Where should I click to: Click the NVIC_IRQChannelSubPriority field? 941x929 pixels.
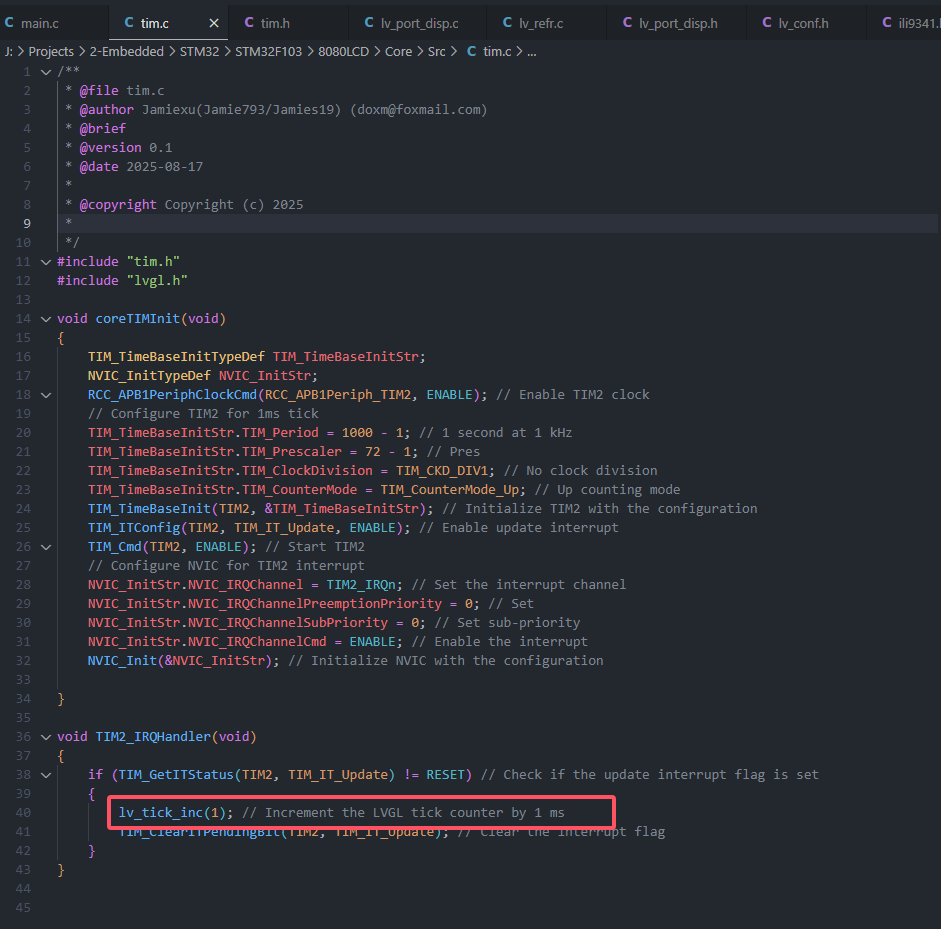[x=288, y=623]
